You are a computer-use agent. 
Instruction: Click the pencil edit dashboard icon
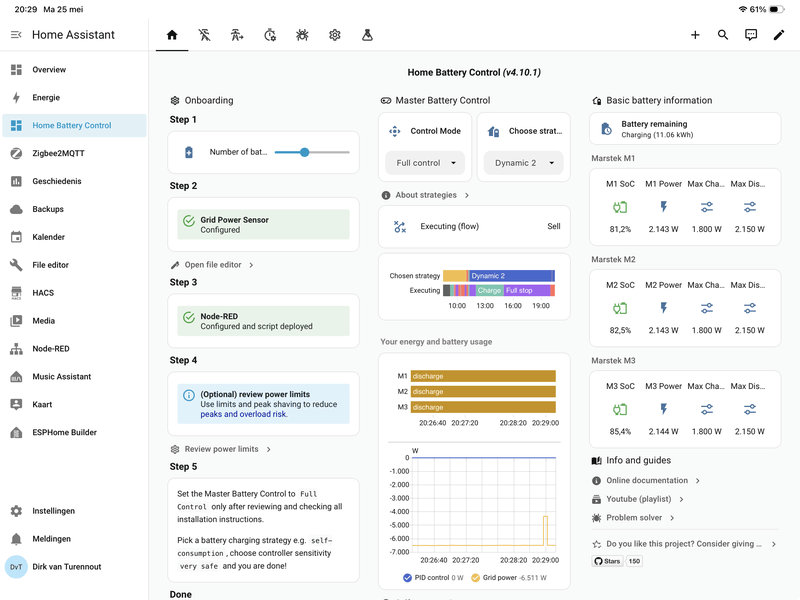click(x=779, y=35)
